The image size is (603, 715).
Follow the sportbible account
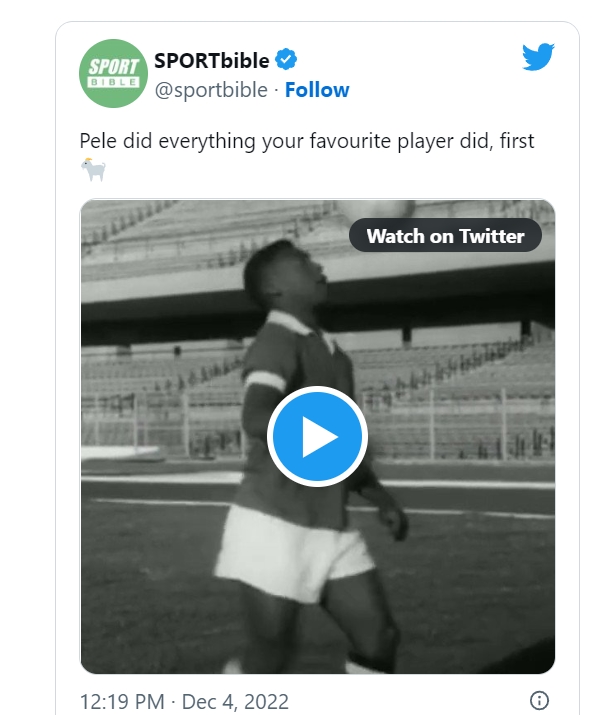pos(317,90)
